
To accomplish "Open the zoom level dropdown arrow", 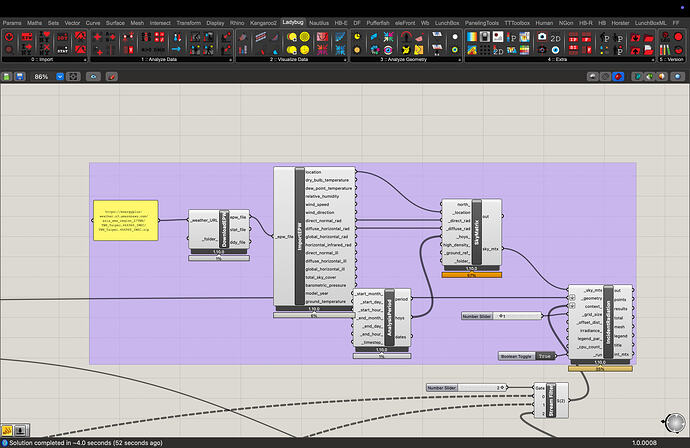I will pyautogui.click(x=60, y=77).
